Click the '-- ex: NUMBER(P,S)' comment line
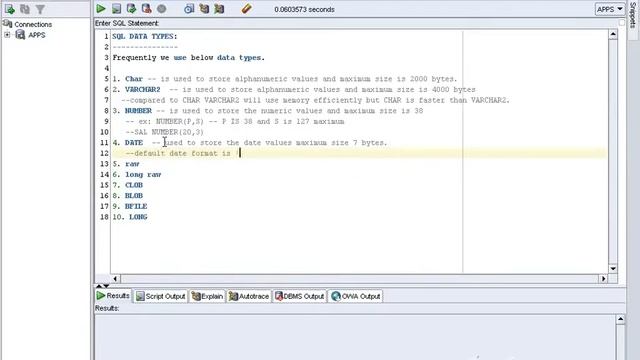Viewport: 640px width, 360px height. pyautogui.click(x=235, y=121)
